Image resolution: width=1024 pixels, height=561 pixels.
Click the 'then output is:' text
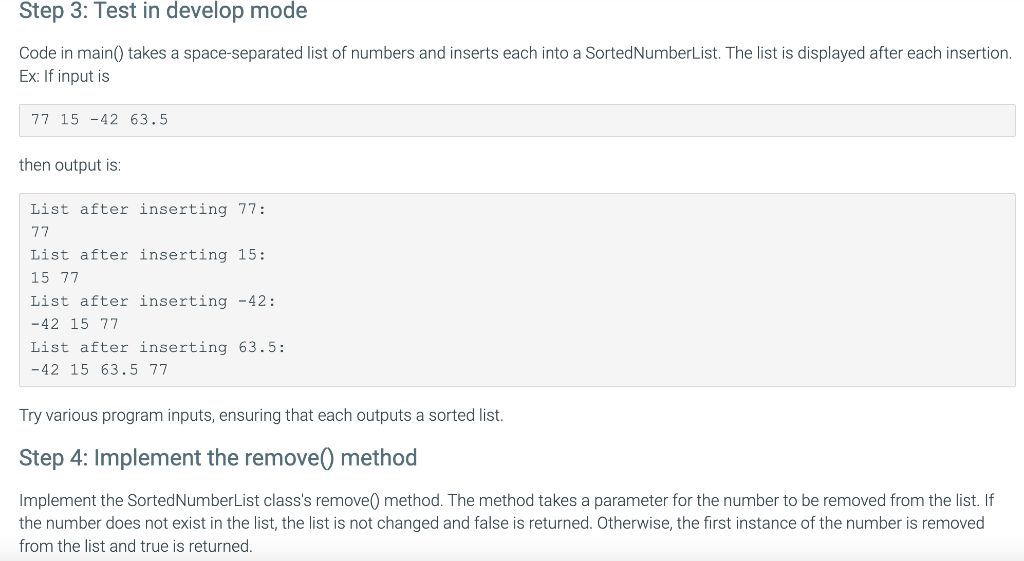70,165
